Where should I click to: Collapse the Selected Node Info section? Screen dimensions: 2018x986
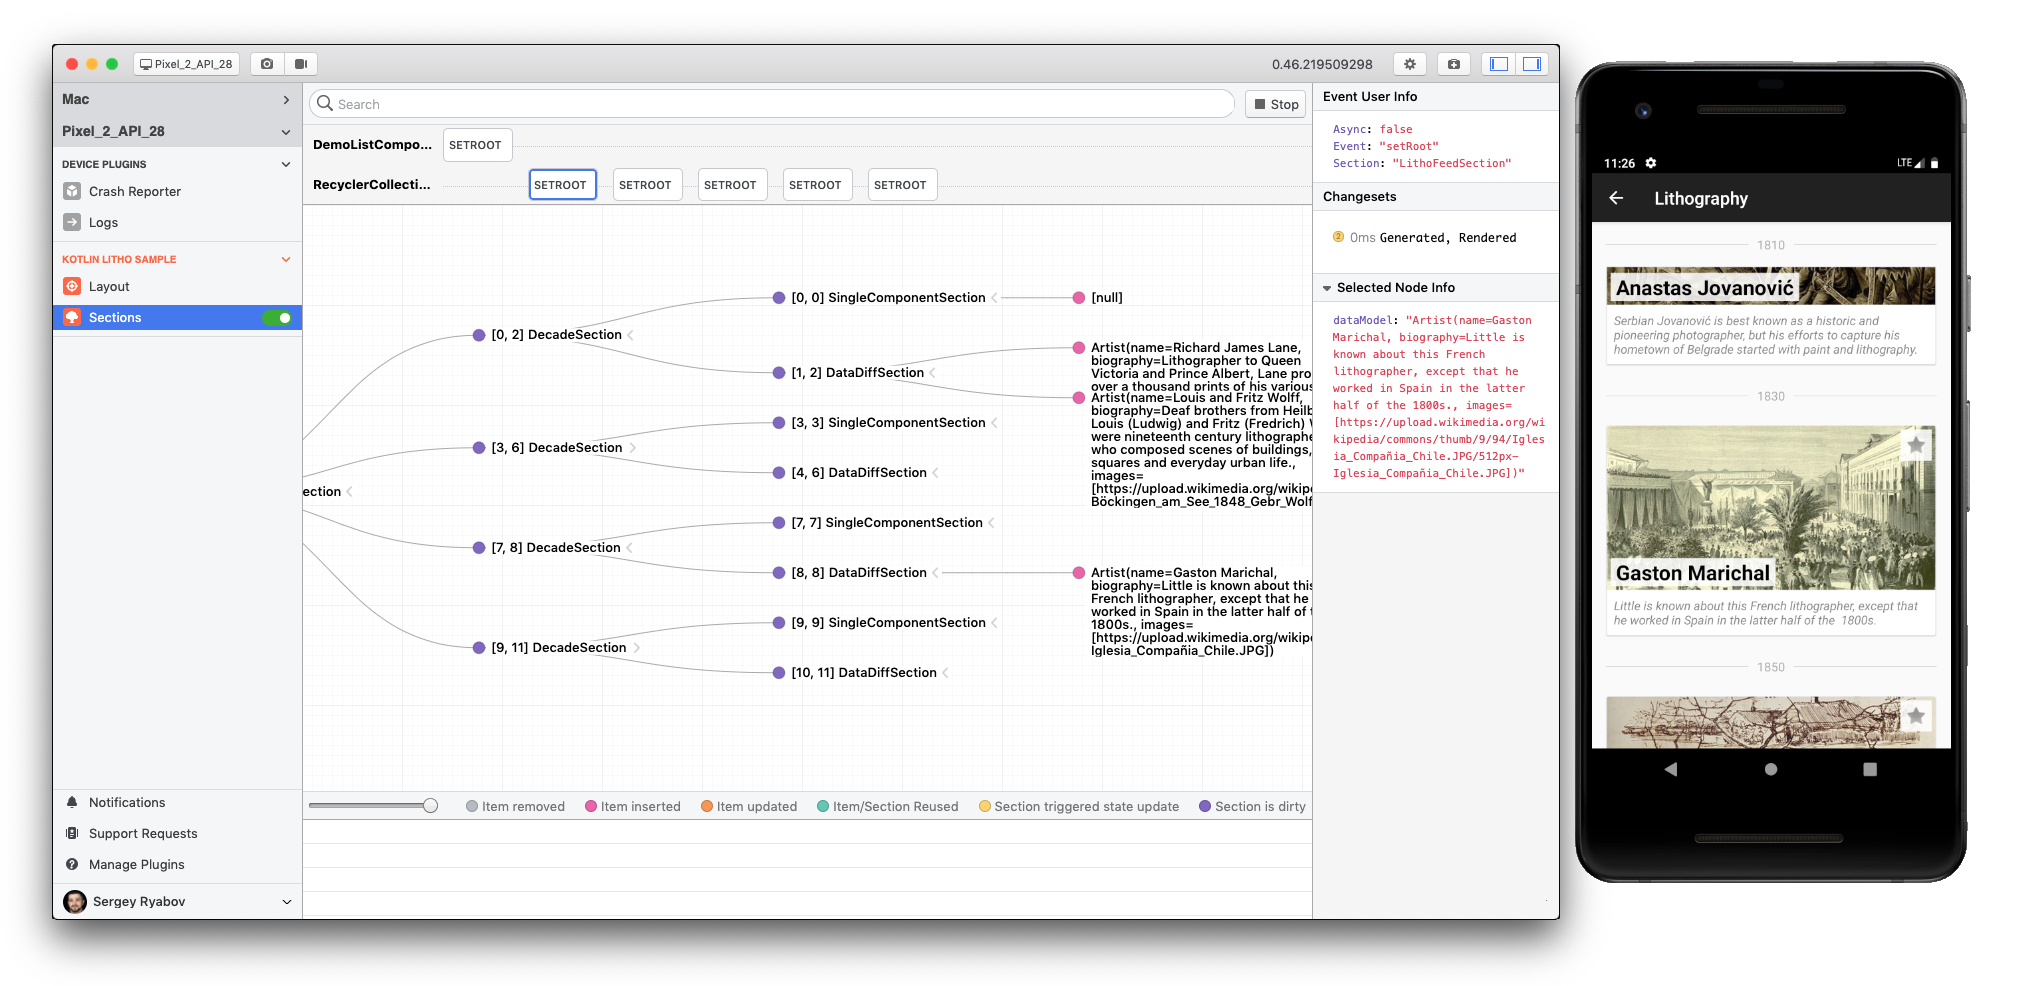pyautogui.click(x=1327, y=288)
